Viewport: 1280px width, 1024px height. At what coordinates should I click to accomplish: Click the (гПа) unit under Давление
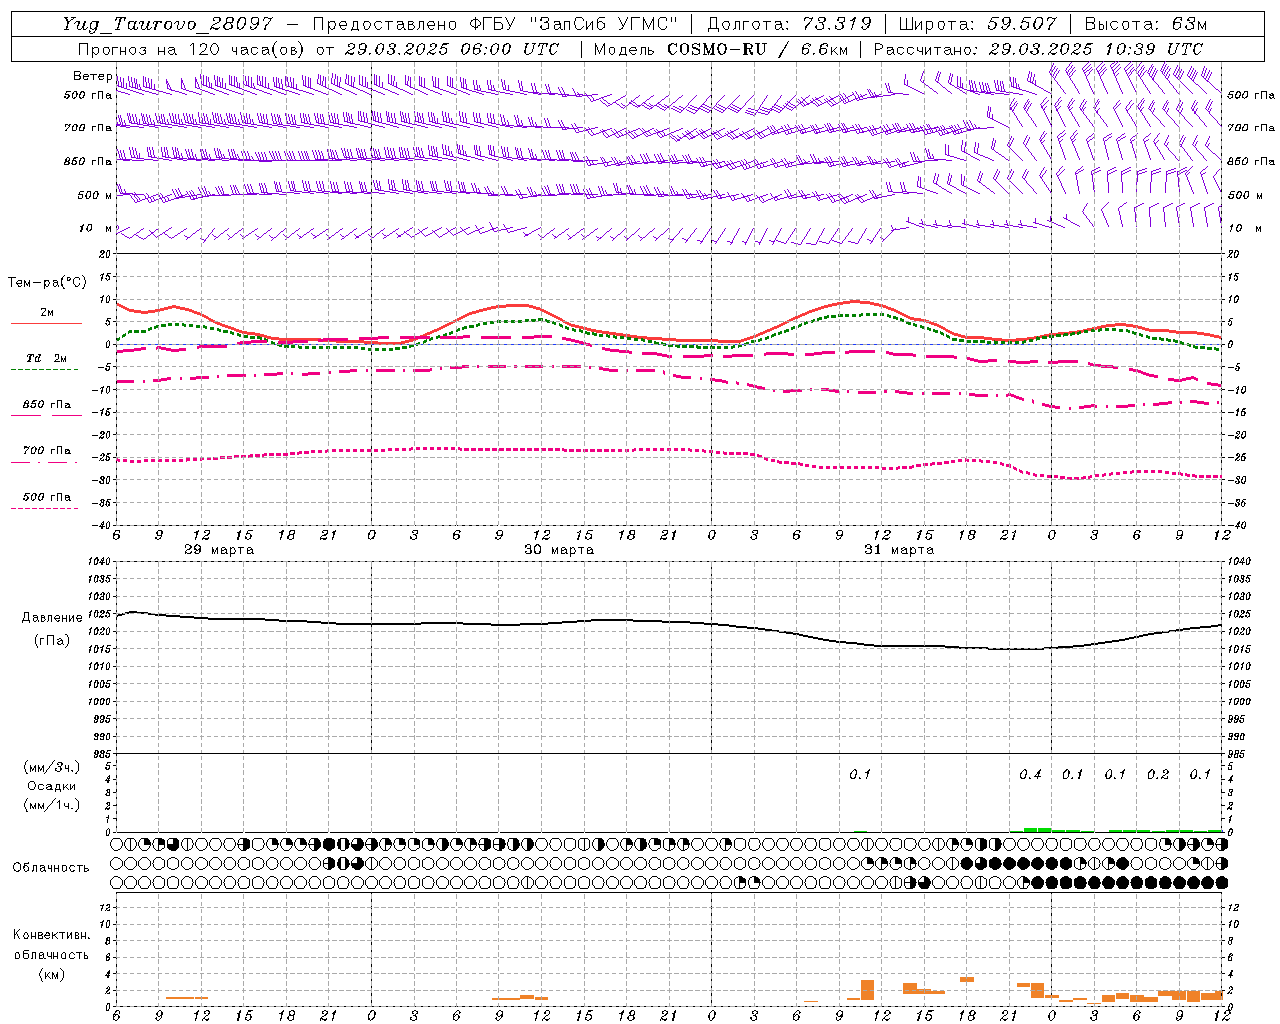point(52,641)
